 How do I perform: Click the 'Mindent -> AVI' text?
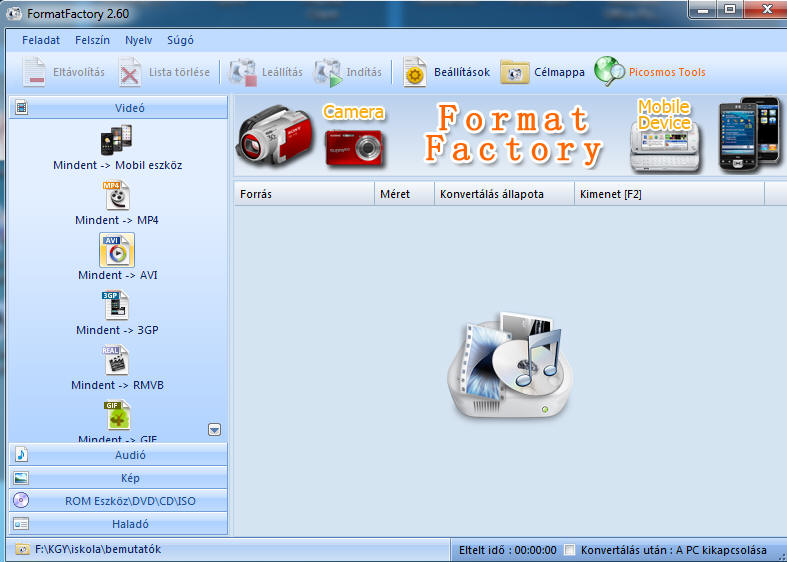pos(118,275)
